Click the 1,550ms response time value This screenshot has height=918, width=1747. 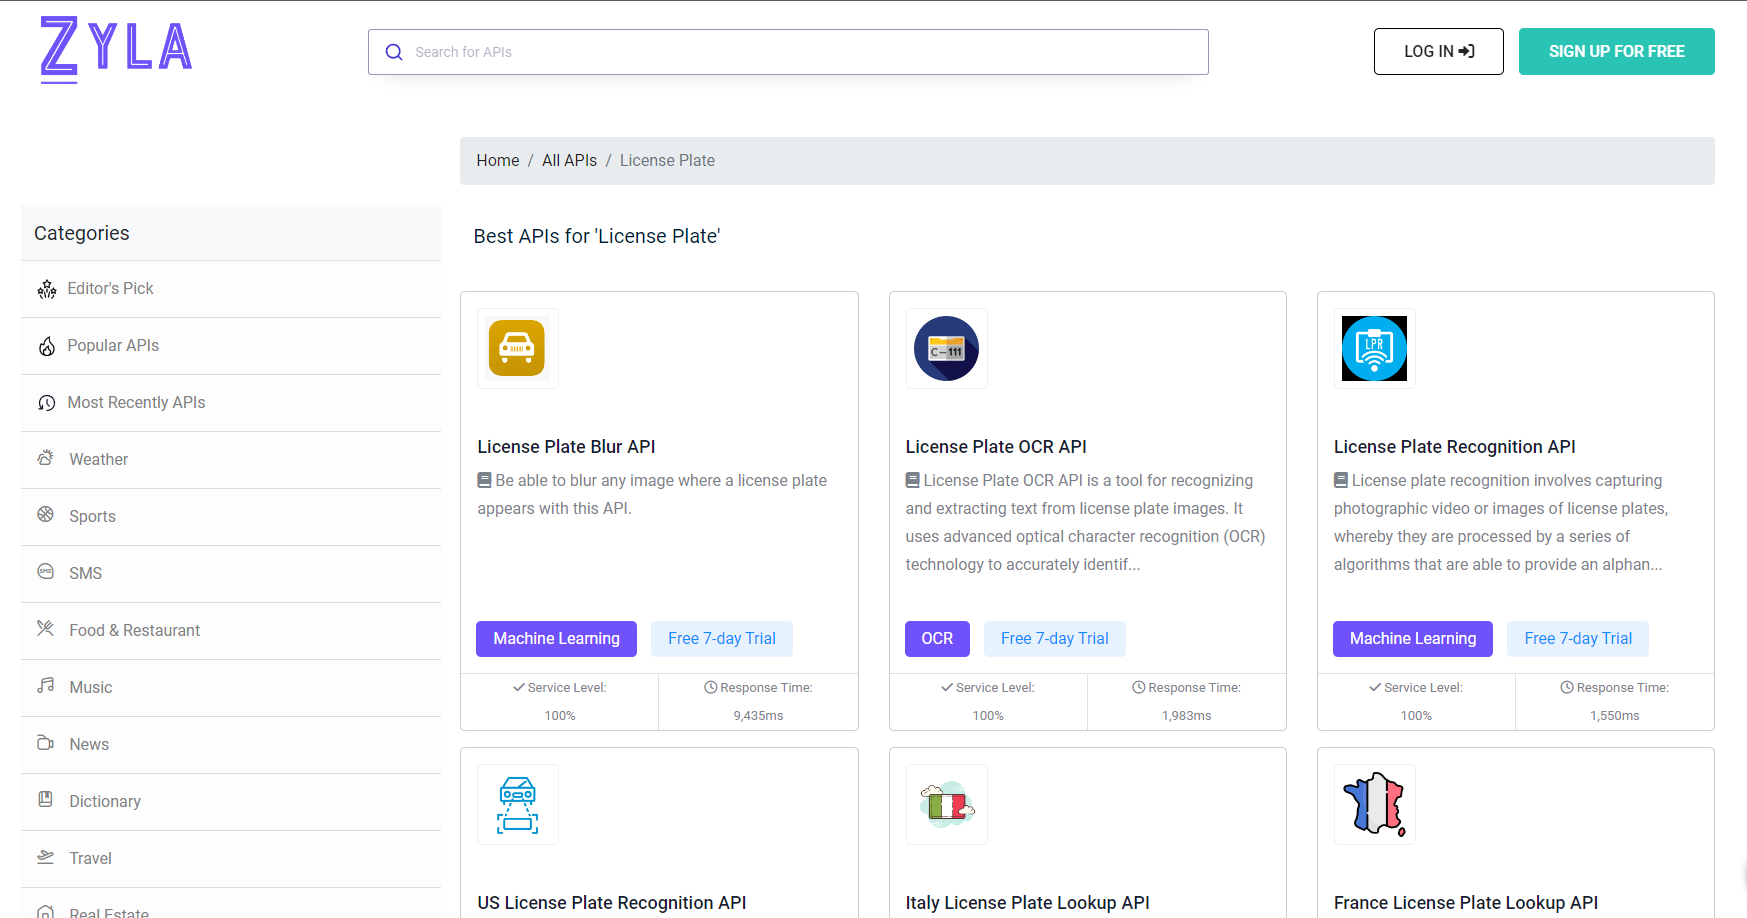click(1615, 716)
